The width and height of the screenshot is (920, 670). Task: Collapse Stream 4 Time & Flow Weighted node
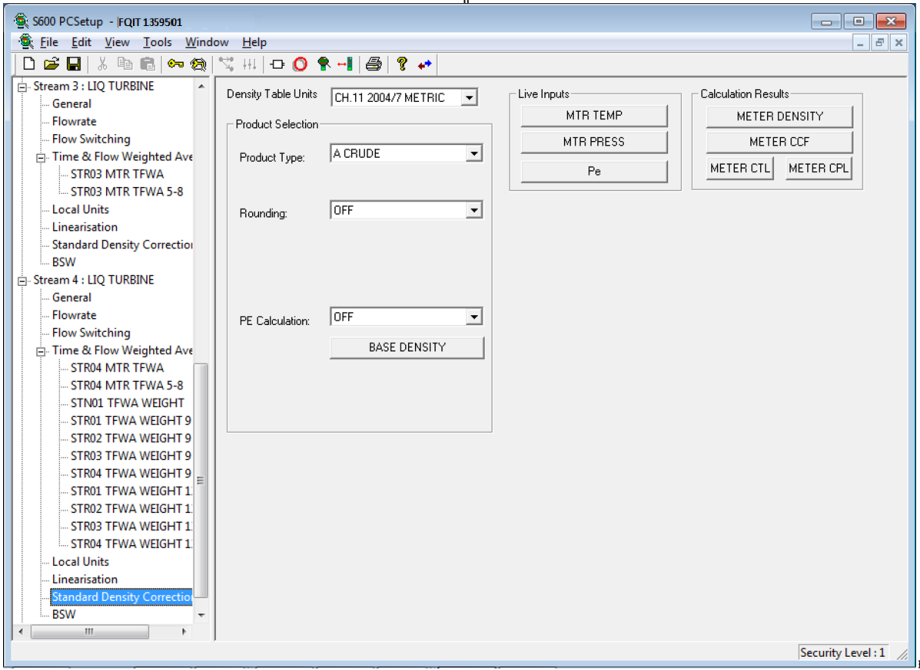click(x=41, y=351)
